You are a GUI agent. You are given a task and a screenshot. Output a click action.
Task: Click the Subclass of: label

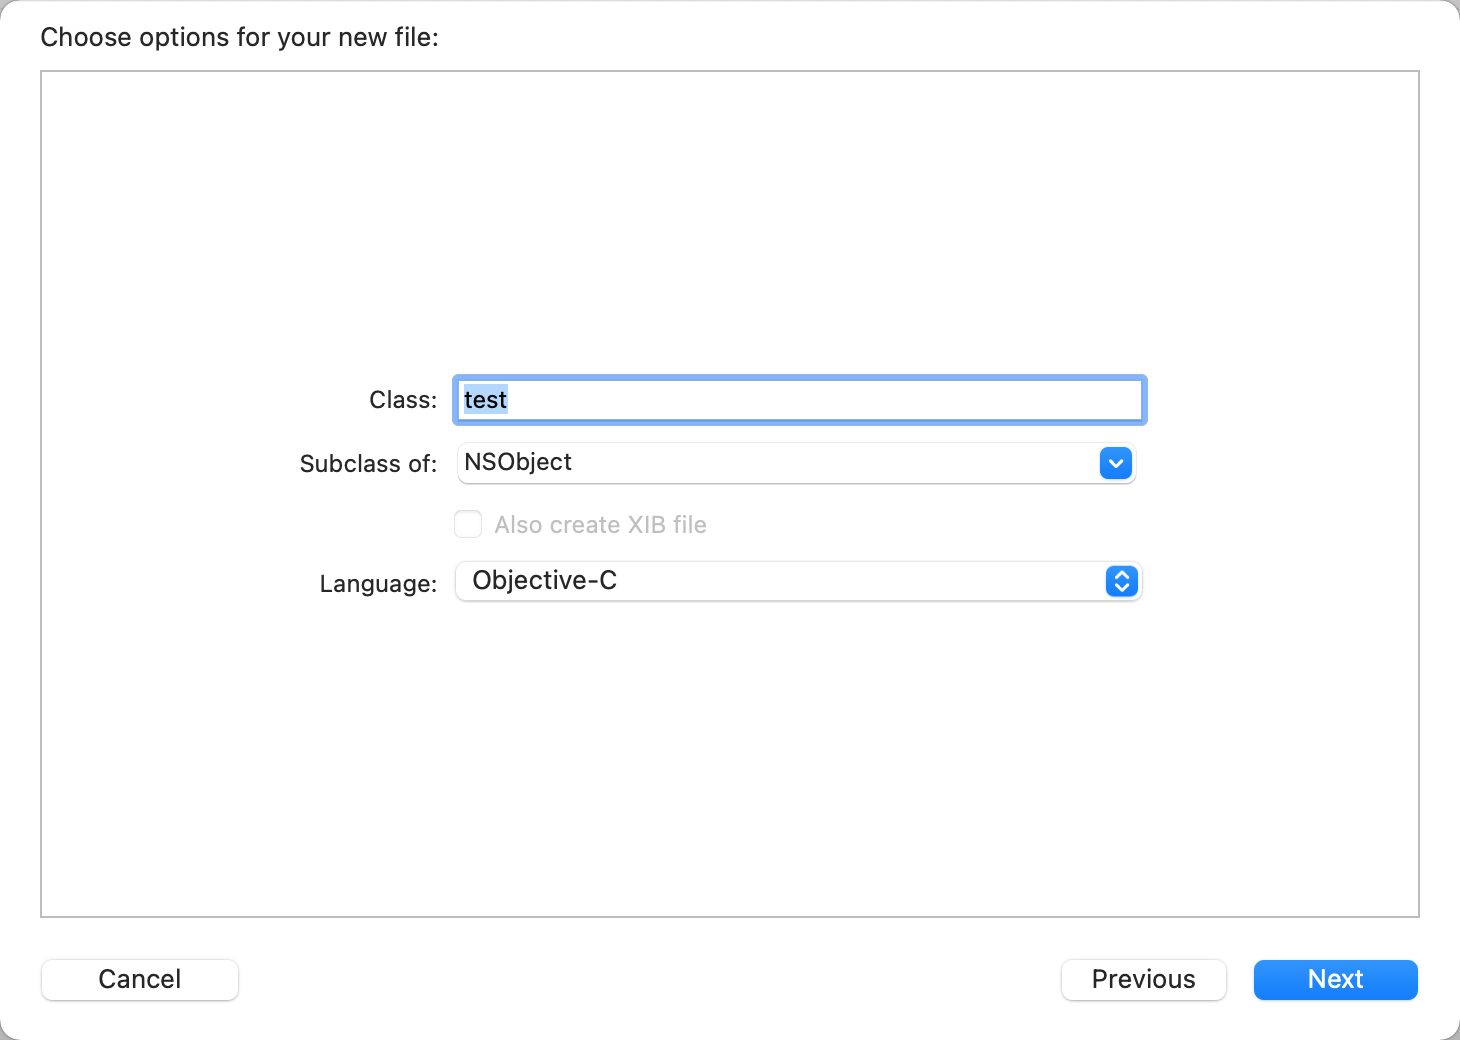click(369, 464)
